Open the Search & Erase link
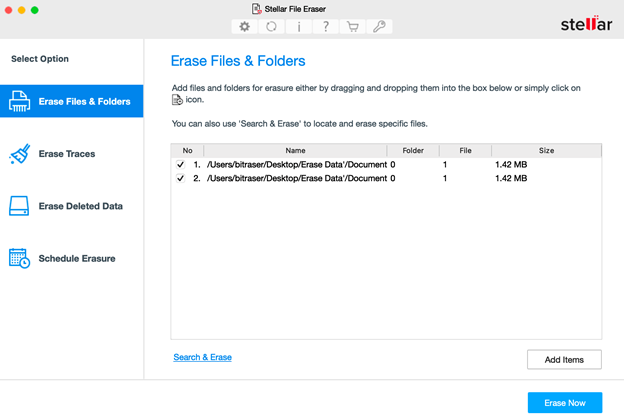624x420 pixels. [203, 357]
